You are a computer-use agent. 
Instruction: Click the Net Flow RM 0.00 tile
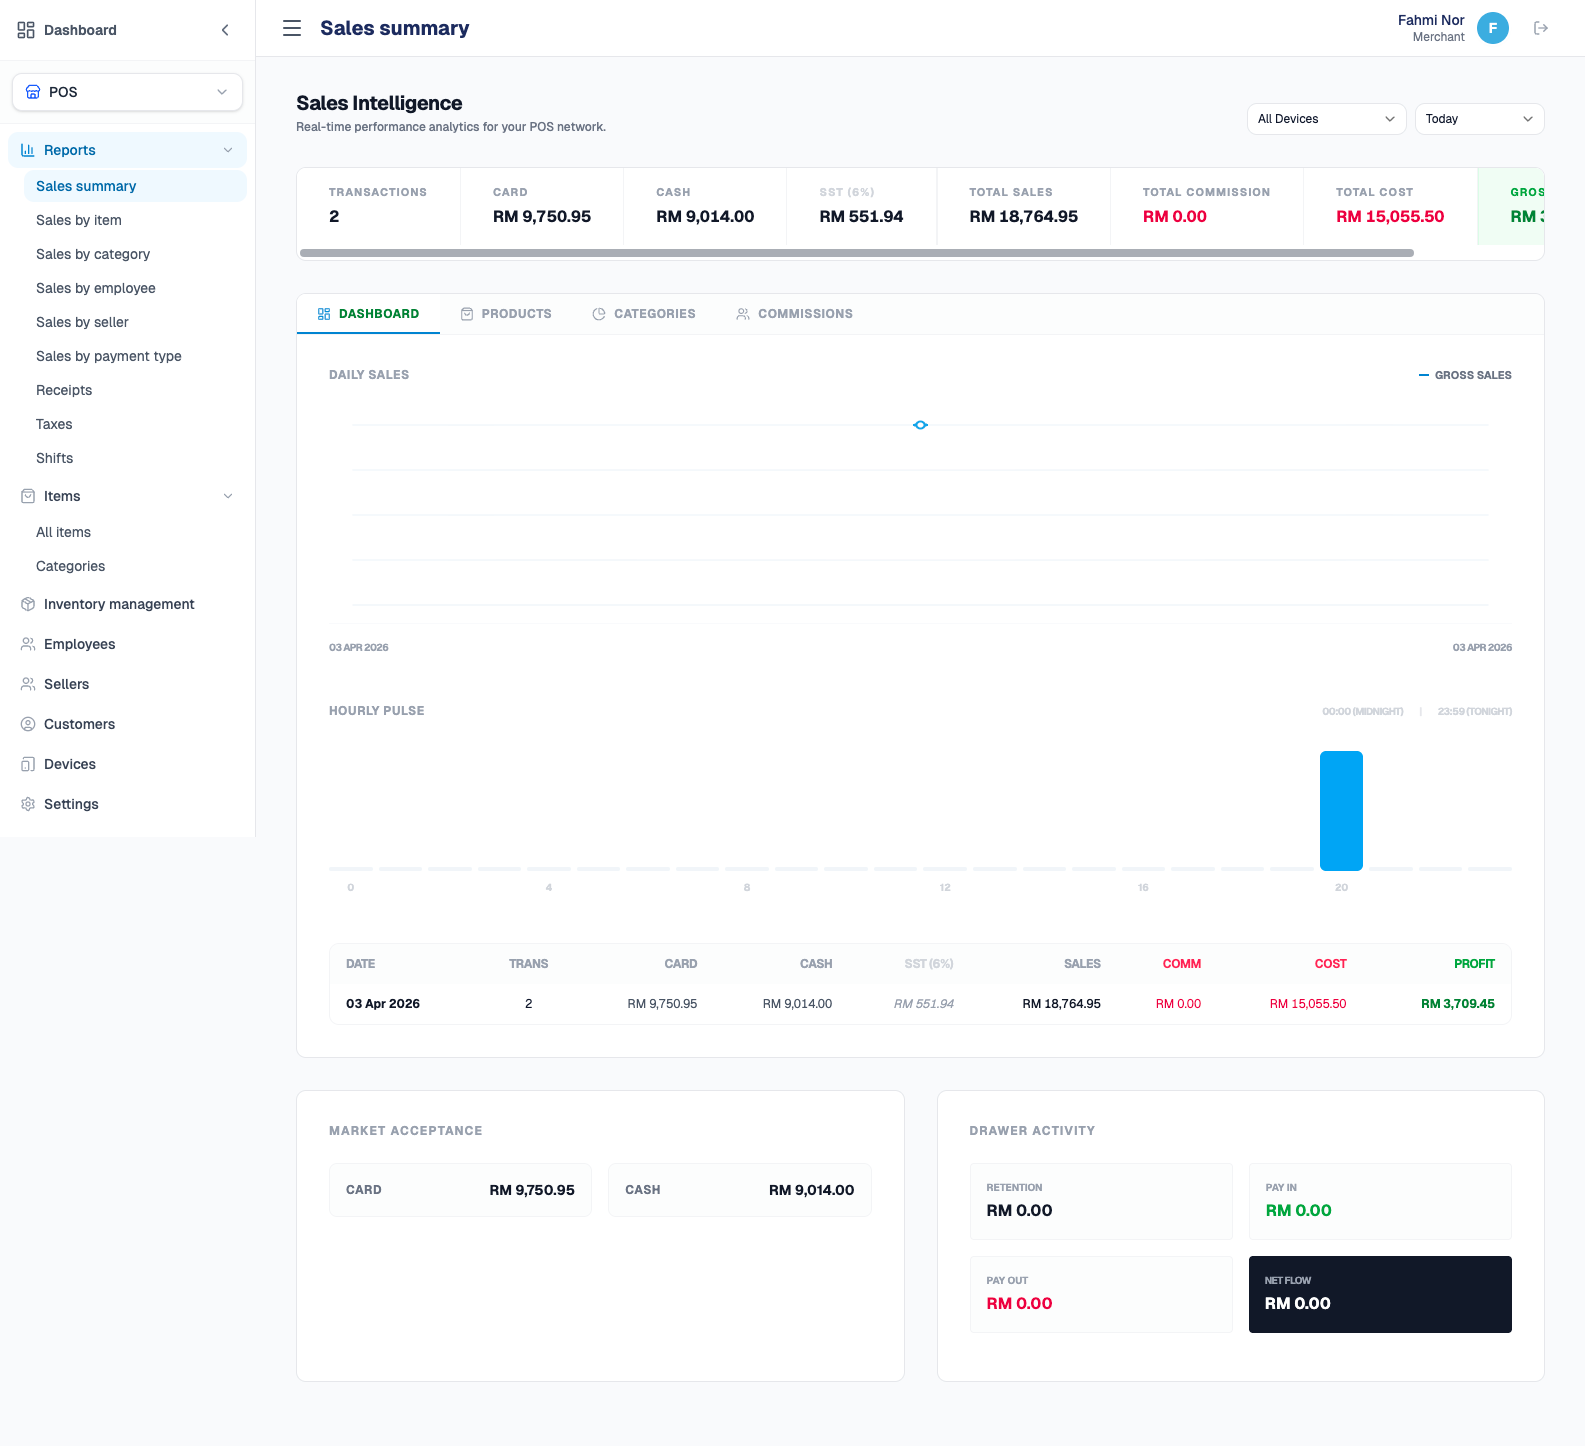click(x=1380, y=1294)
